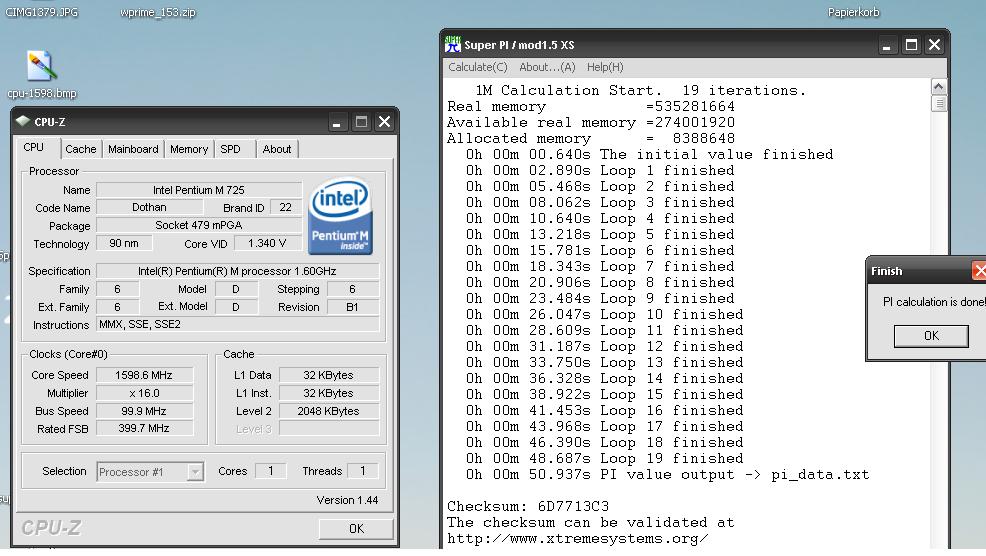The image size is (986, 556).
Task: Click the xtremesystems.org URL line
Action: click(x=577, y=539)
